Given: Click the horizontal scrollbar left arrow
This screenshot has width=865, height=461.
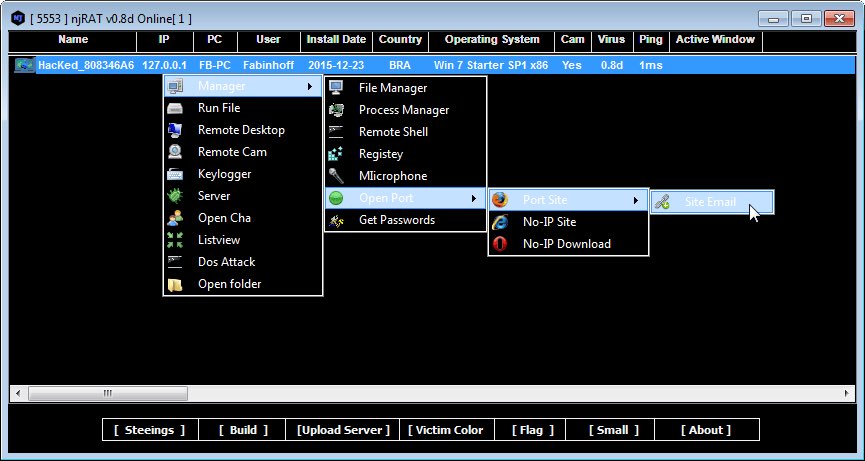Looking at the screenshot, I should [18, 394].
